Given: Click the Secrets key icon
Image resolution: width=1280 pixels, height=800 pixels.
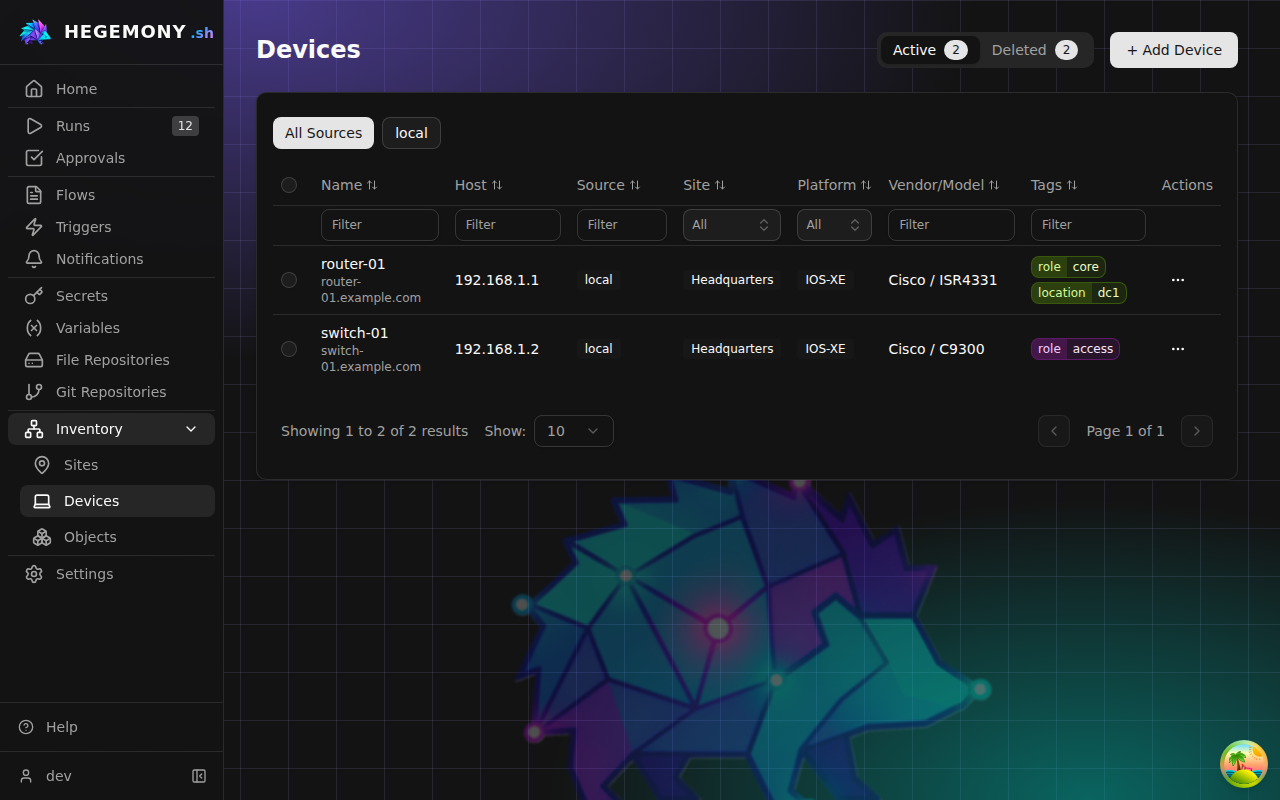Looking at the screenshot, I should coord(34,296).
